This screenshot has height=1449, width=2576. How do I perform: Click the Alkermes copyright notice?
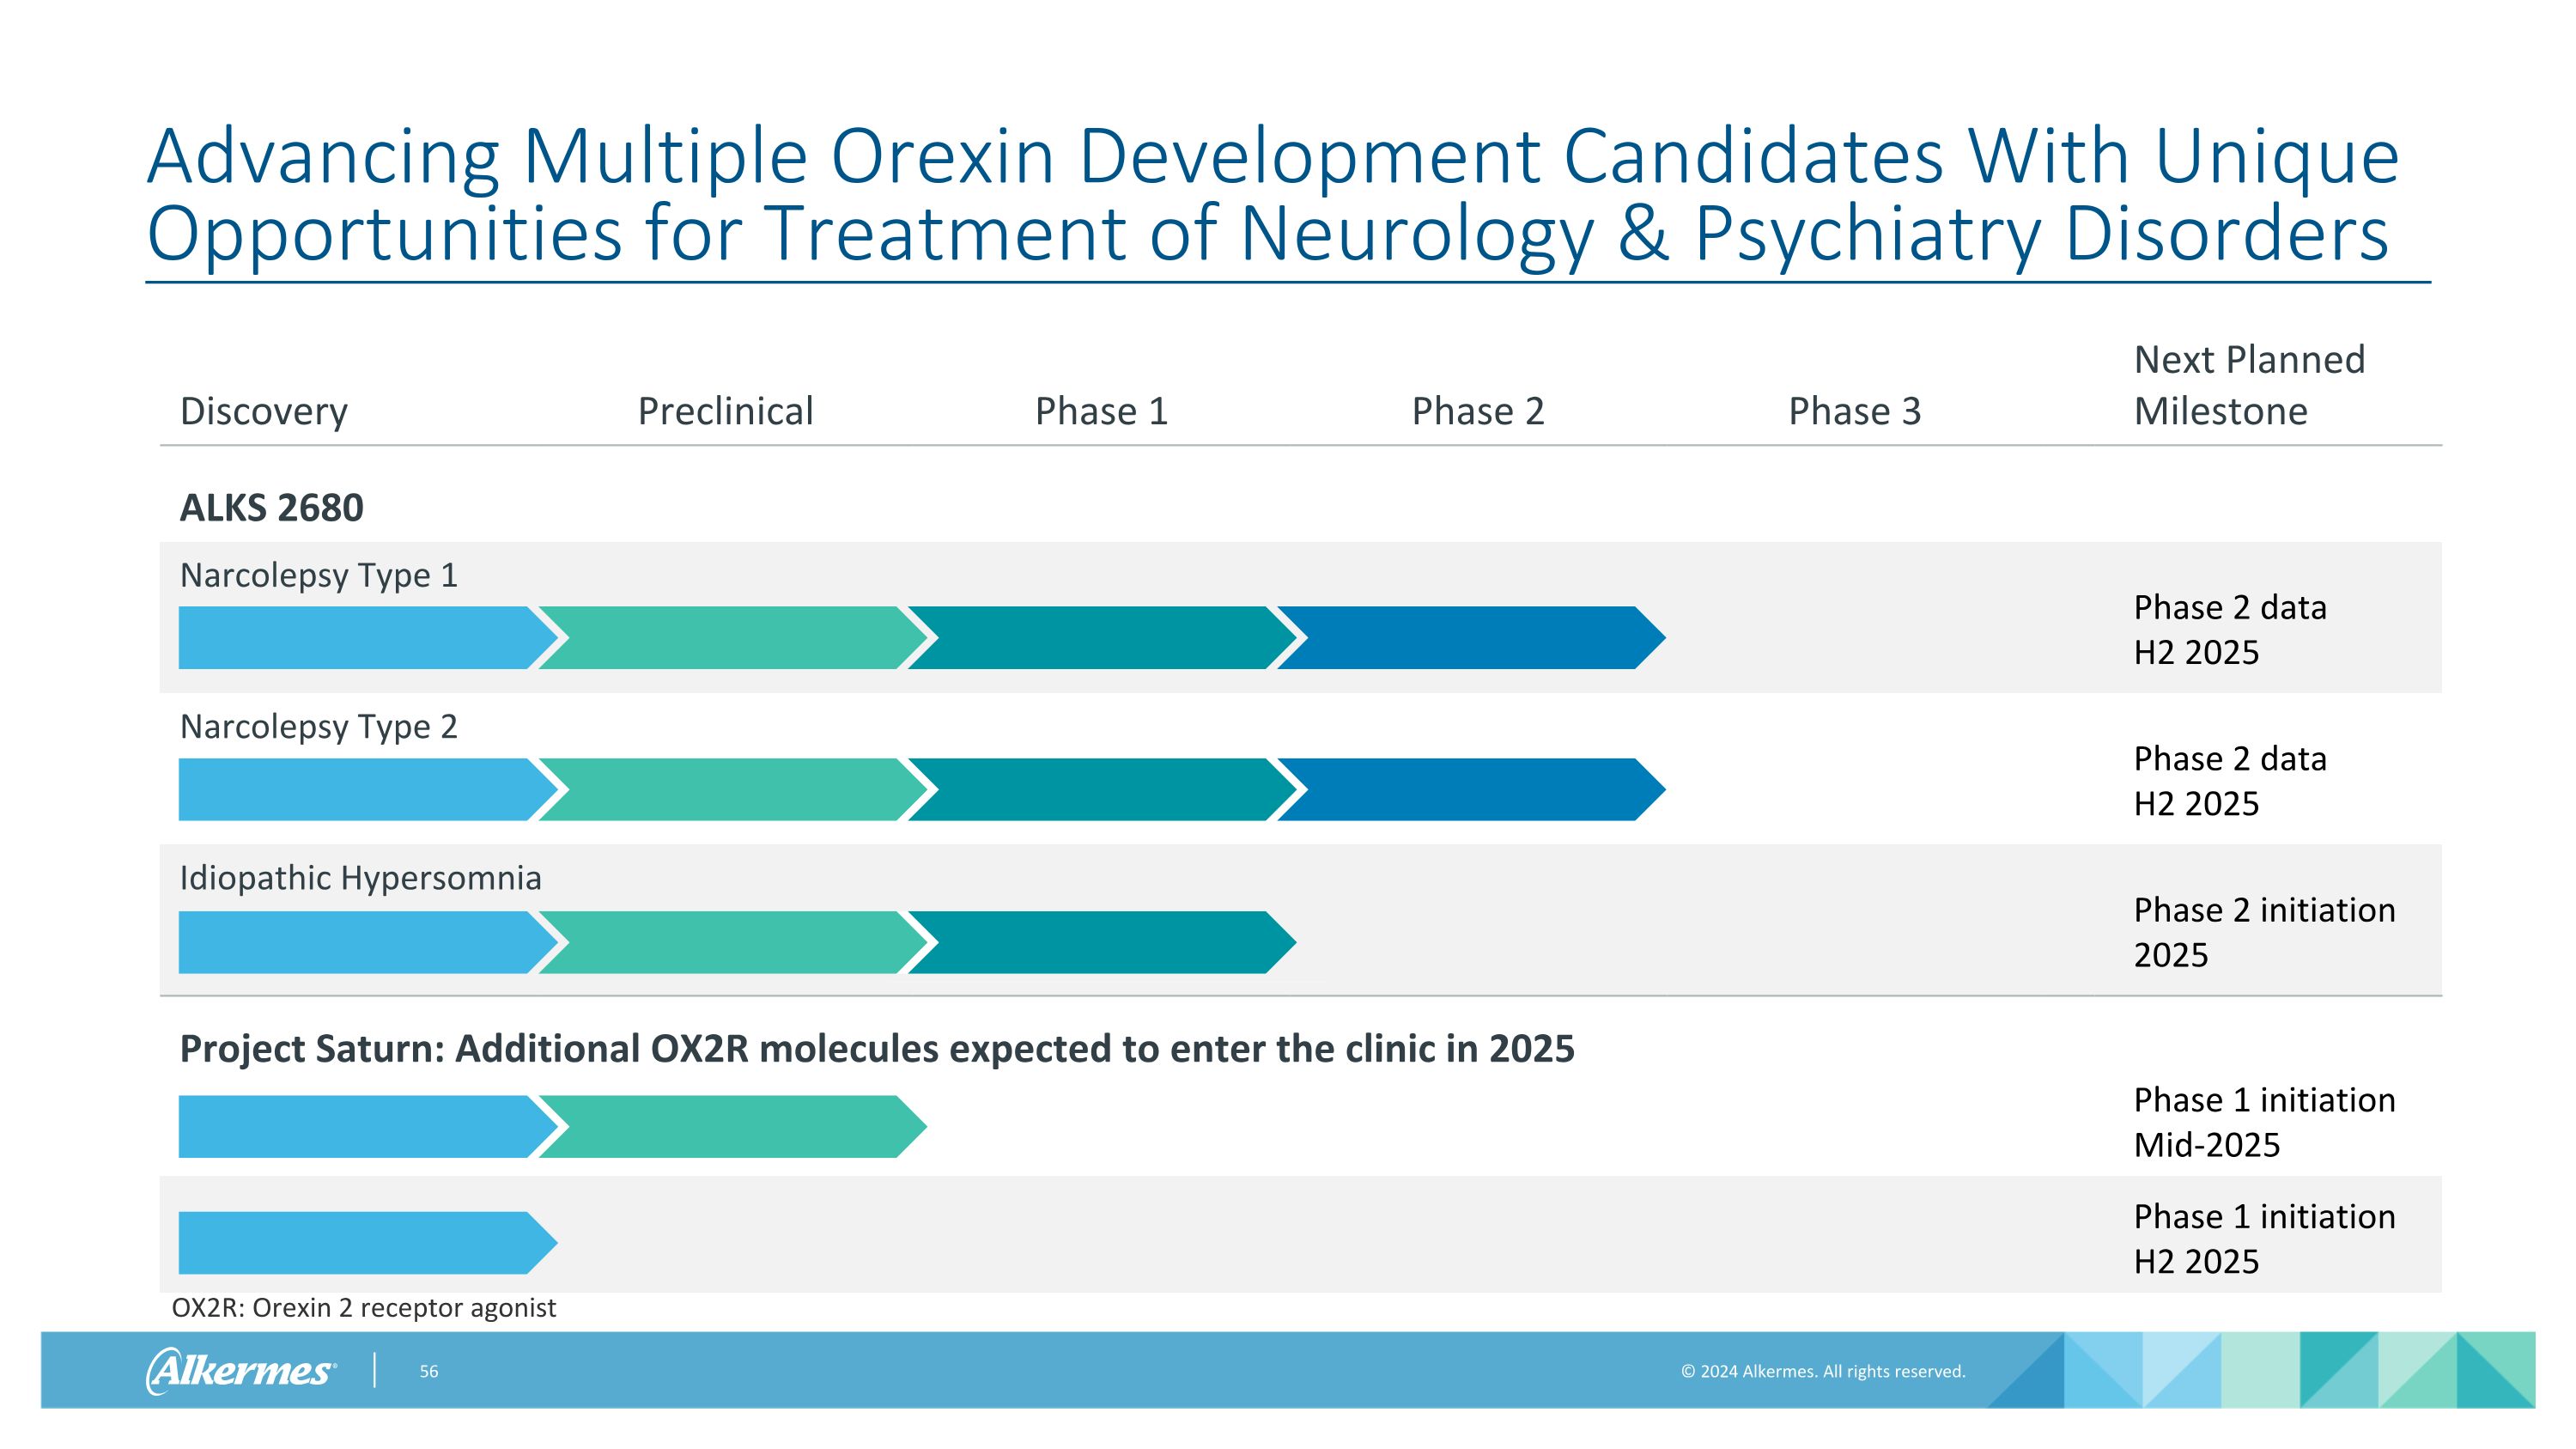click(1822, 1371)
